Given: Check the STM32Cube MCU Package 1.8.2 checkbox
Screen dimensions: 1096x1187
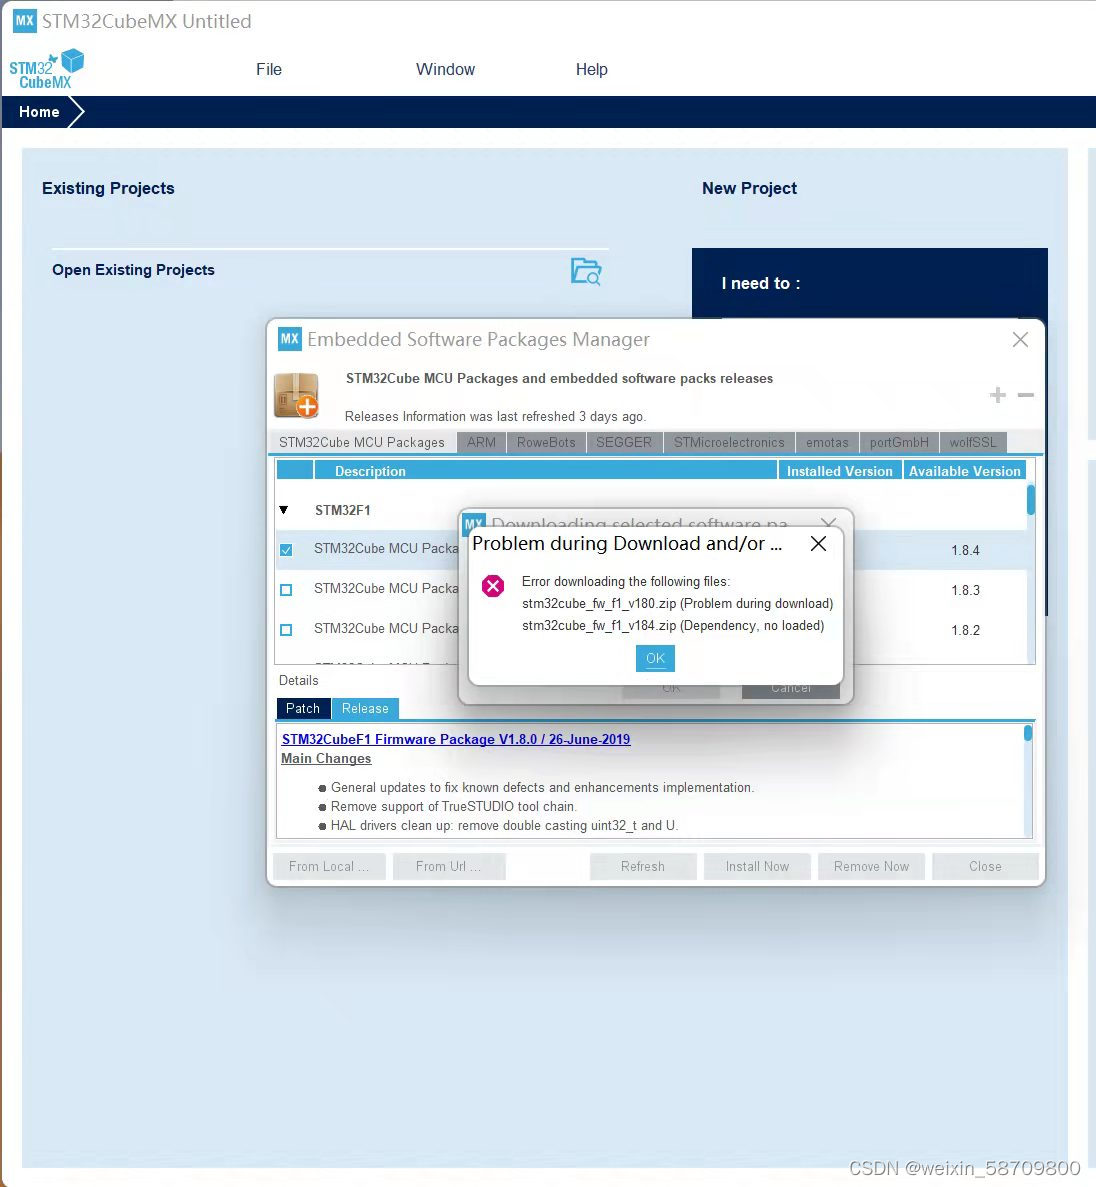Looking at the screenshot, I should (x=286, y=630).
